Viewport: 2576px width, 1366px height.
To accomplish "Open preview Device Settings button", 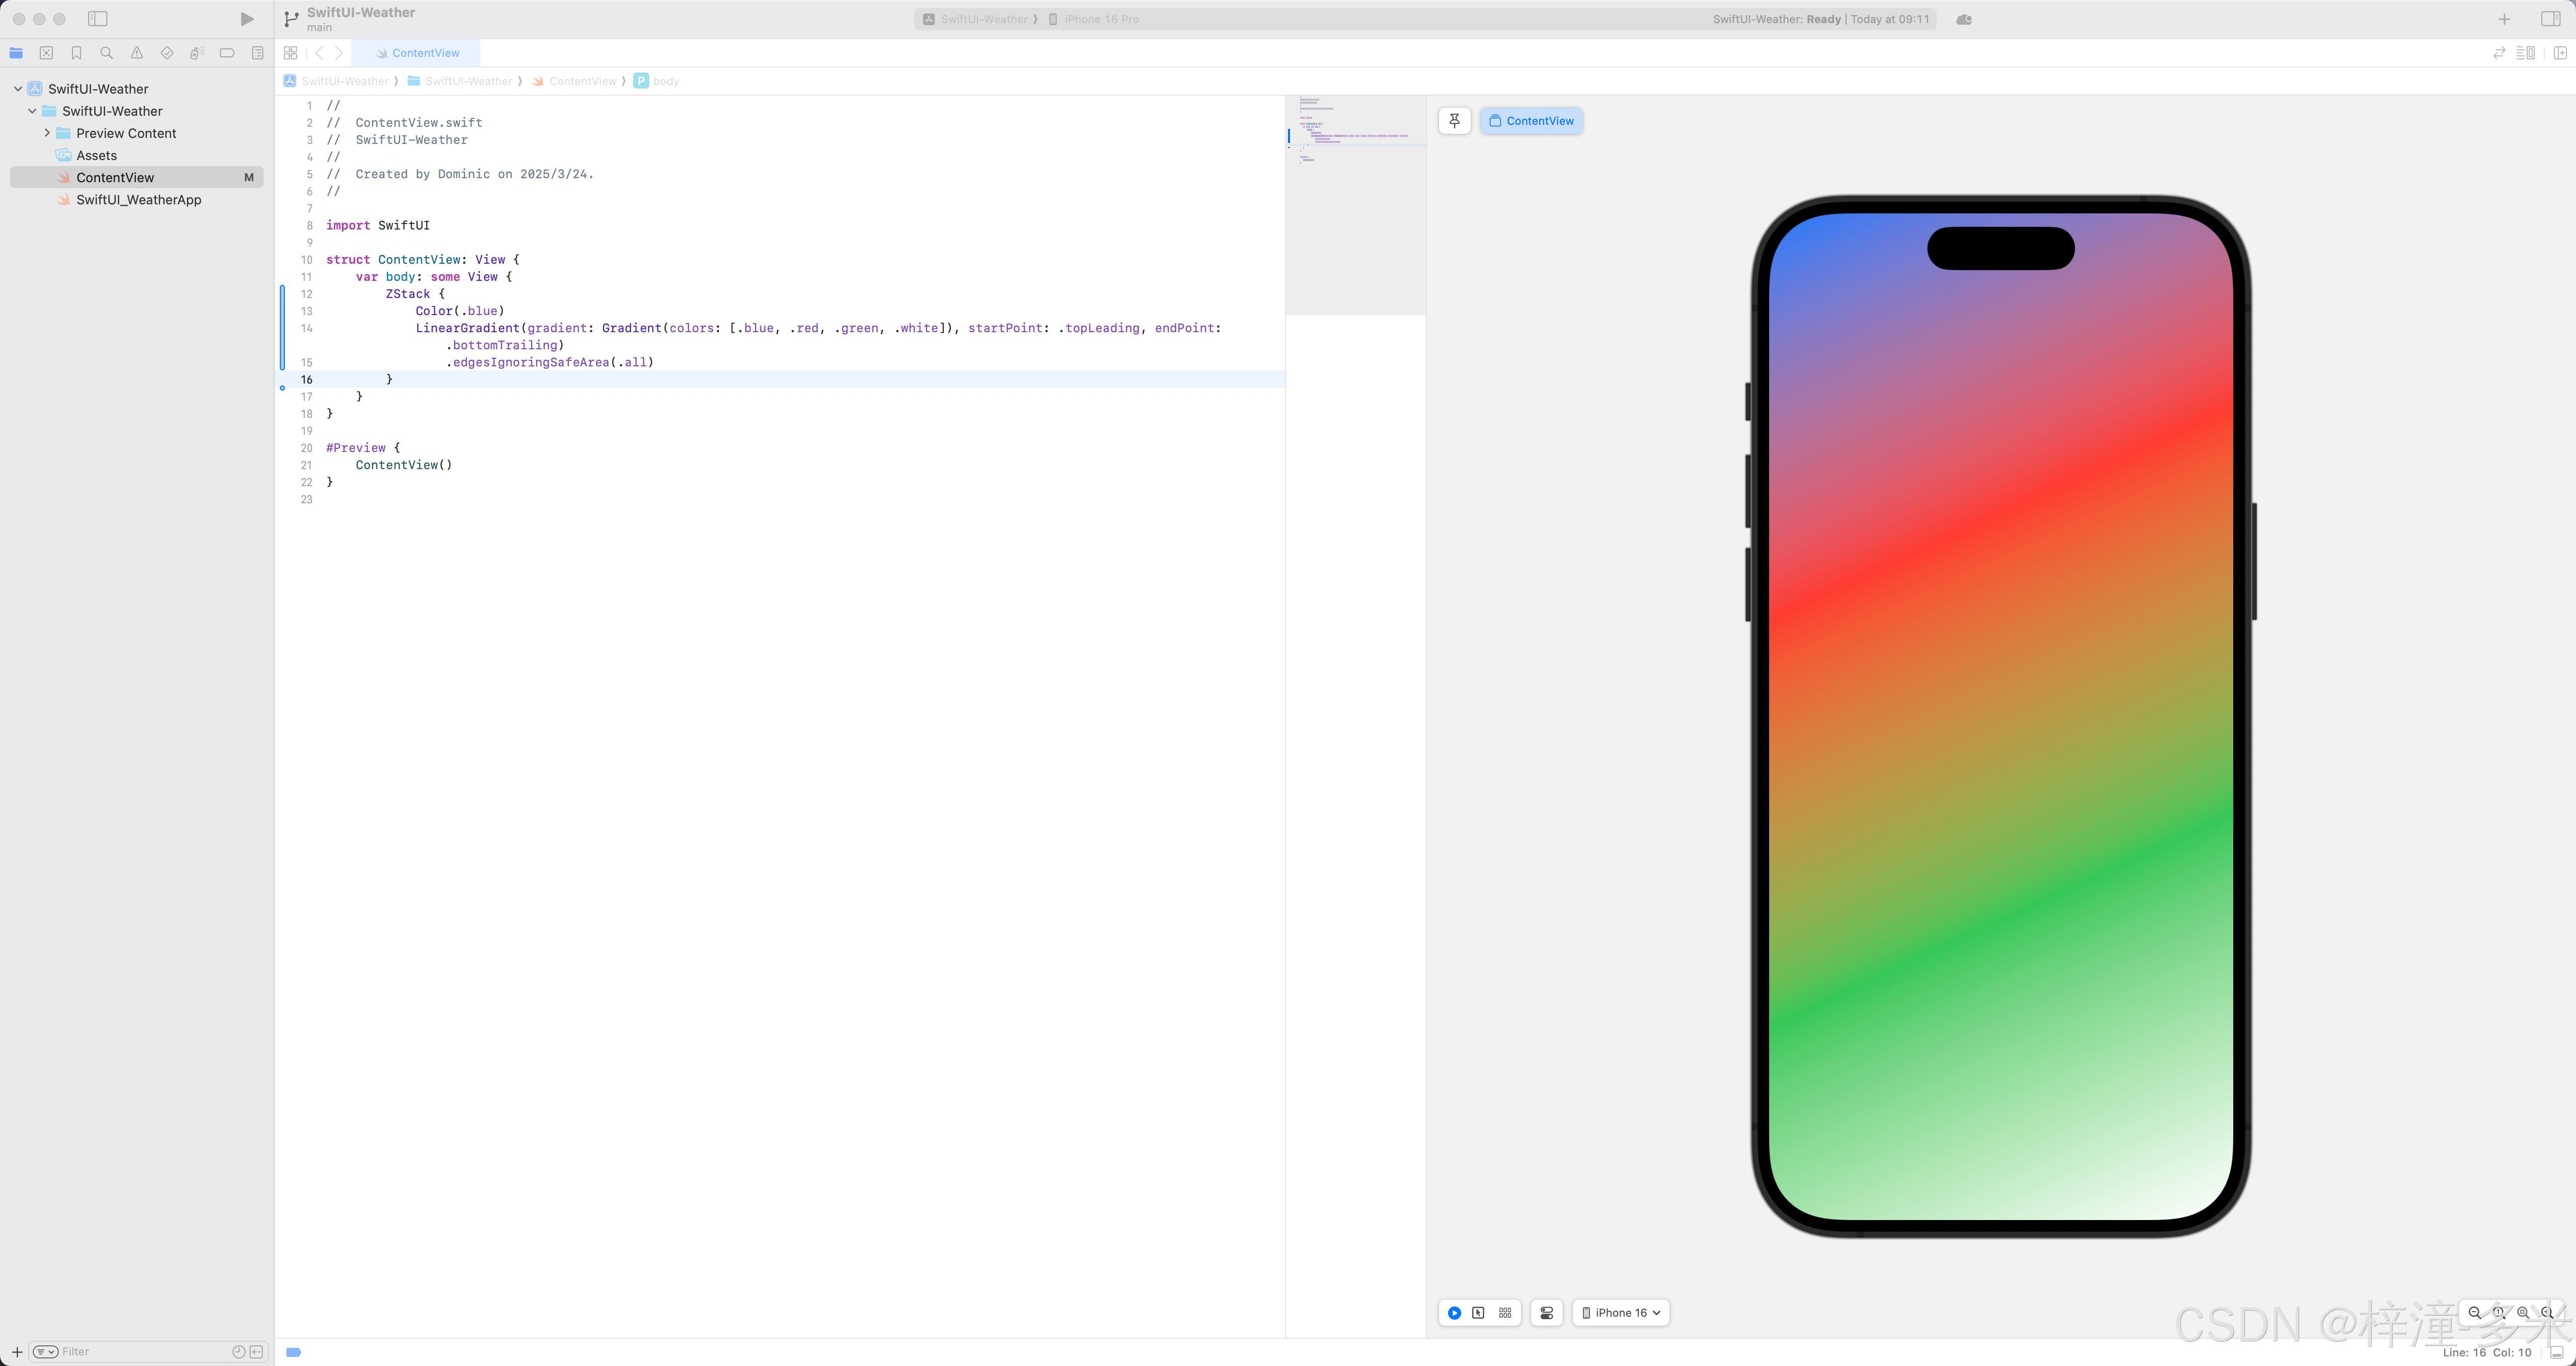I will 1547,1313.
